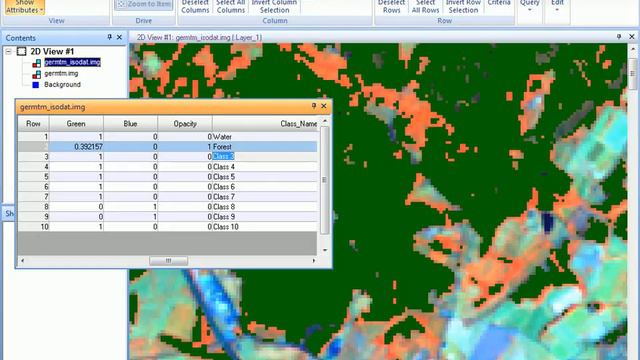Viewport: 640px width, 360px height.
Task: Select row 8 header in table
Action: pos(33,207)
